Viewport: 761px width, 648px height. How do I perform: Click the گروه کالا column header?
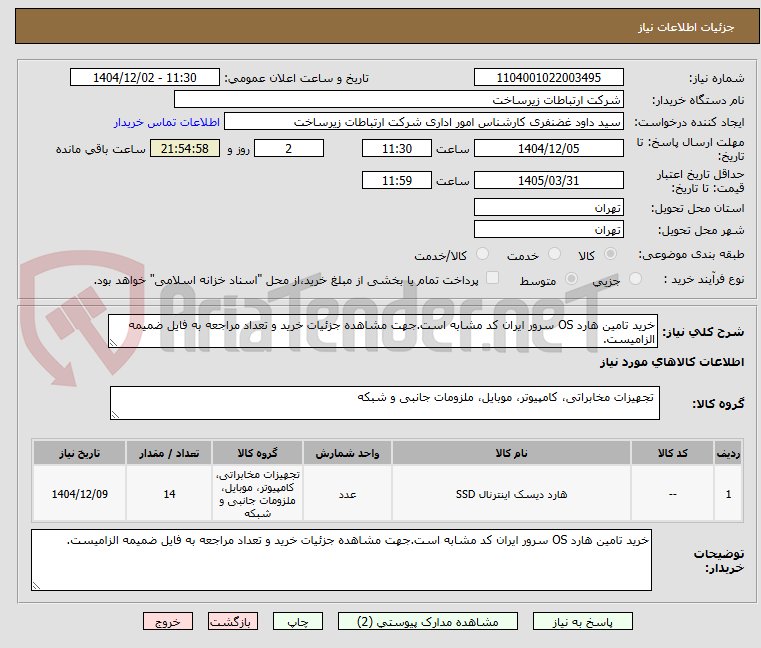tap(257, 453)
